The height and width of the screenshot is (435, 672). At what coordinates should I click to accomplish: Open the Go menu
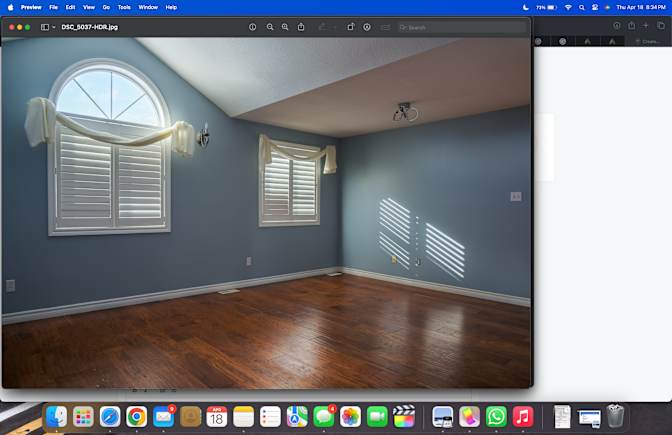[x=106, y=7]
